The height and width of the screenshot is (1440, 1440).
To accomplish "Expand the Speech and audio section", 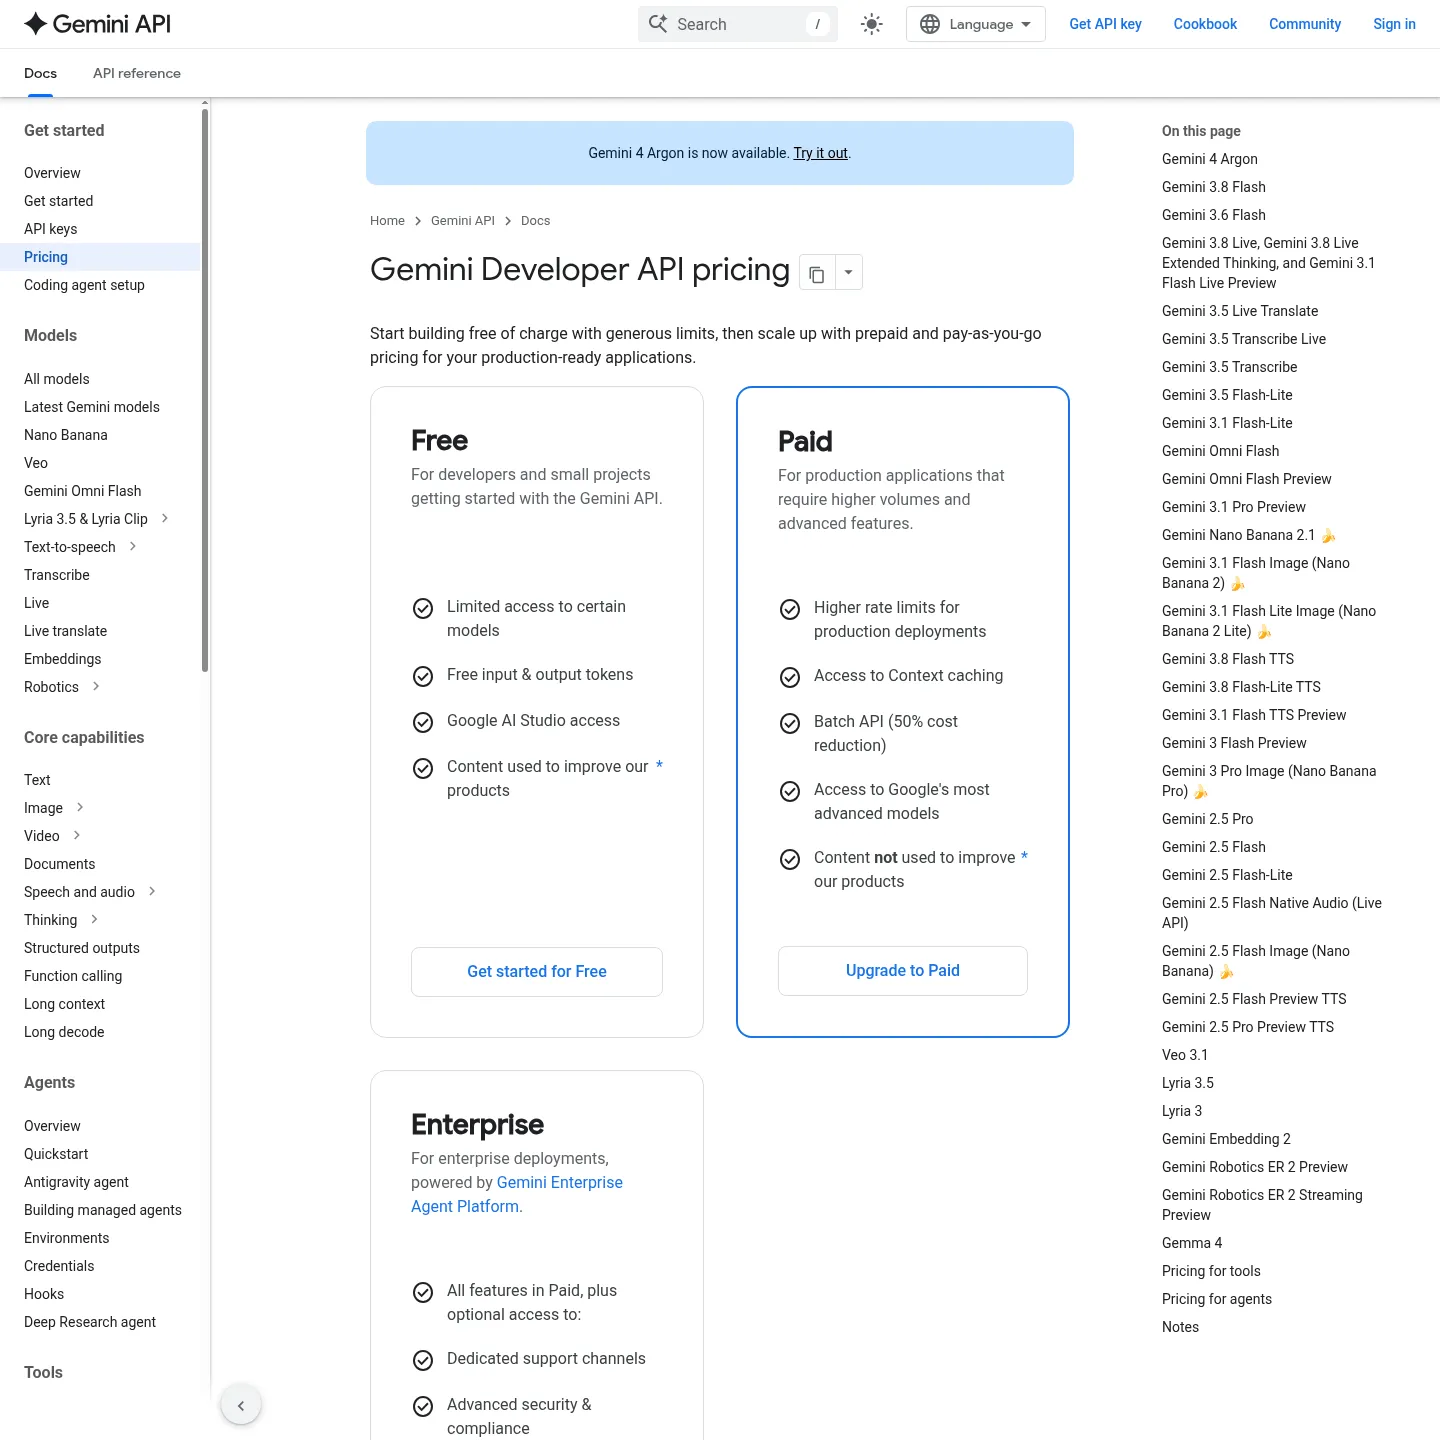I will click(152, 891).
